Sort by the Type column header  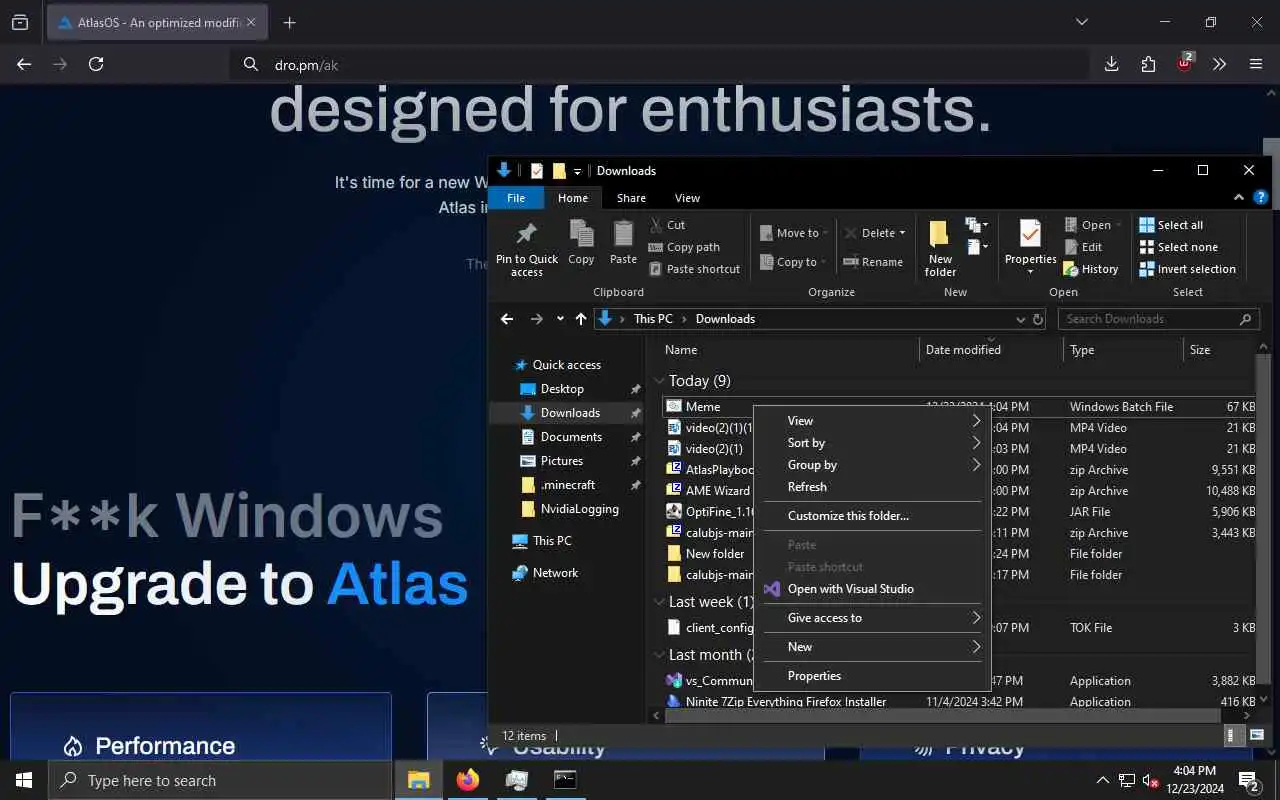point(1123,350)
